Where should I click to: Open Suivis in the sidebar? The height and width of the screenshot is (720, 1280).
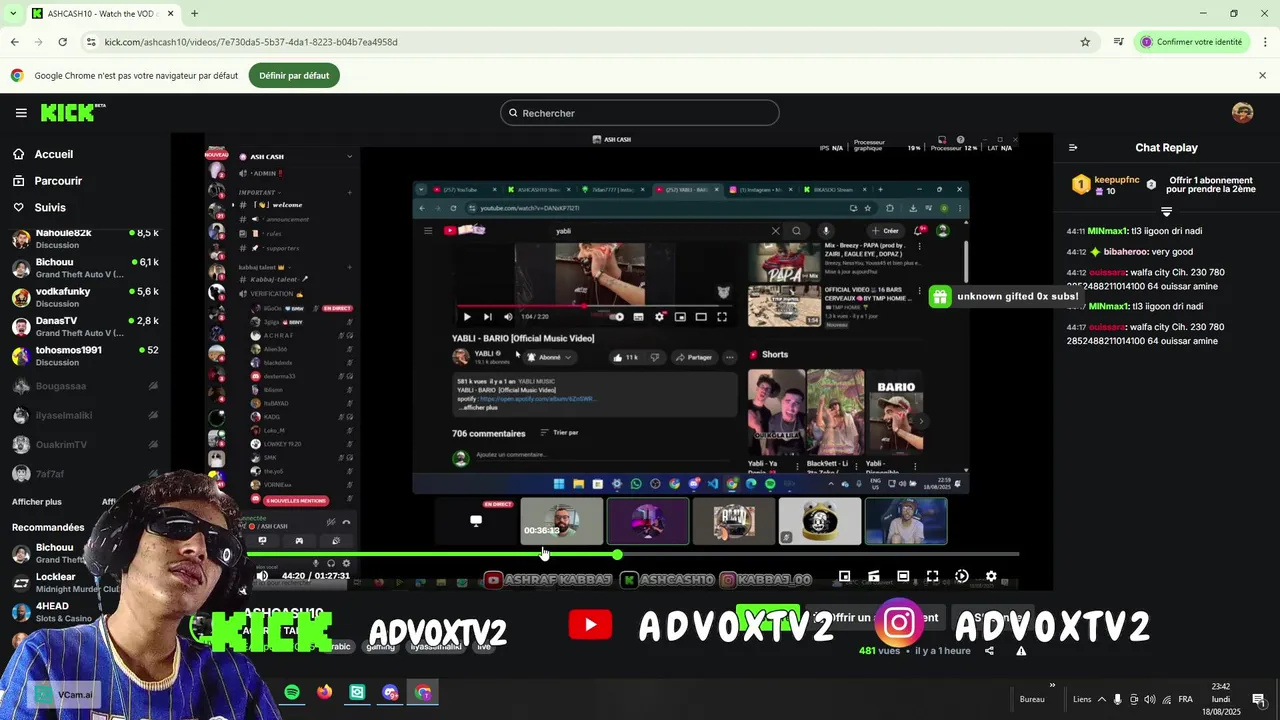tap(50, 207)
